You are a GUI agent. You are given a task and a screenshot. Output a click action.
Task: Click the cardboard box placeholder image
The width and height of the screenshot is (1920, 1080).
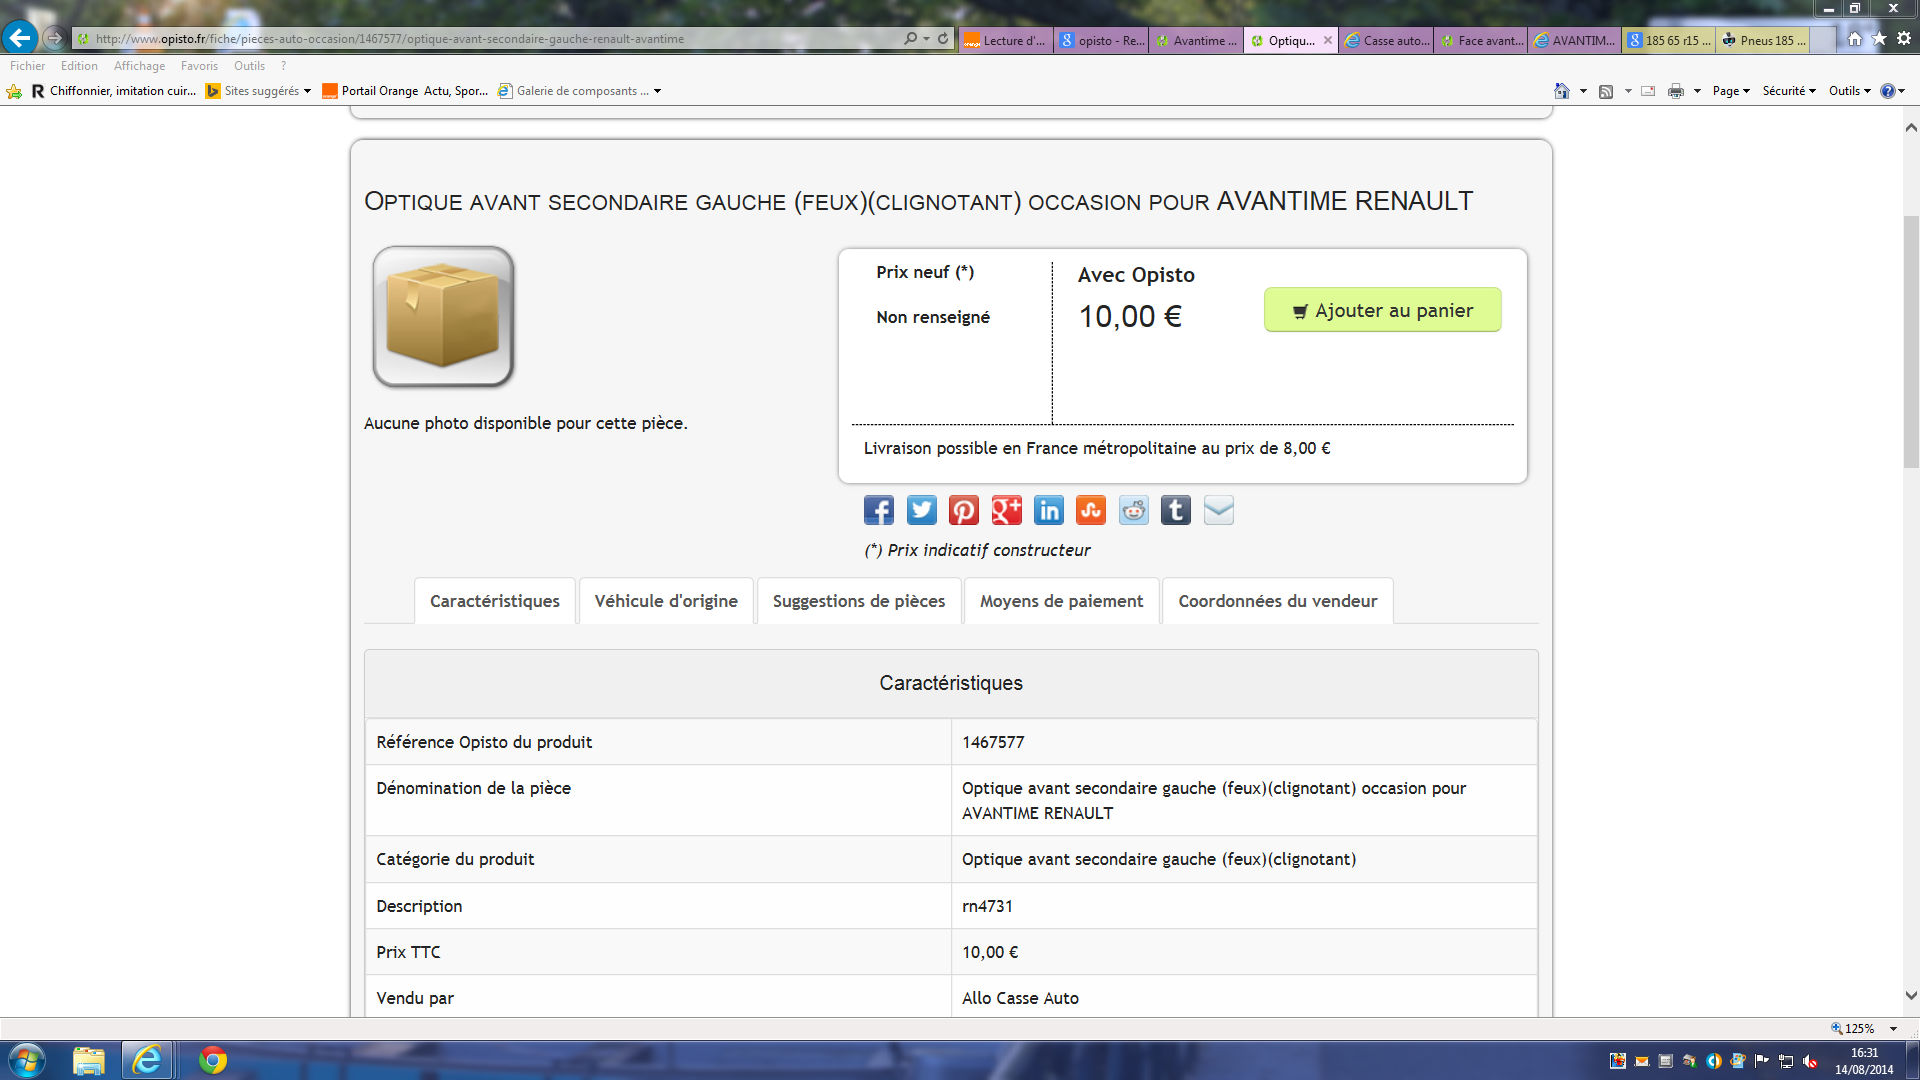click(443, 317)
